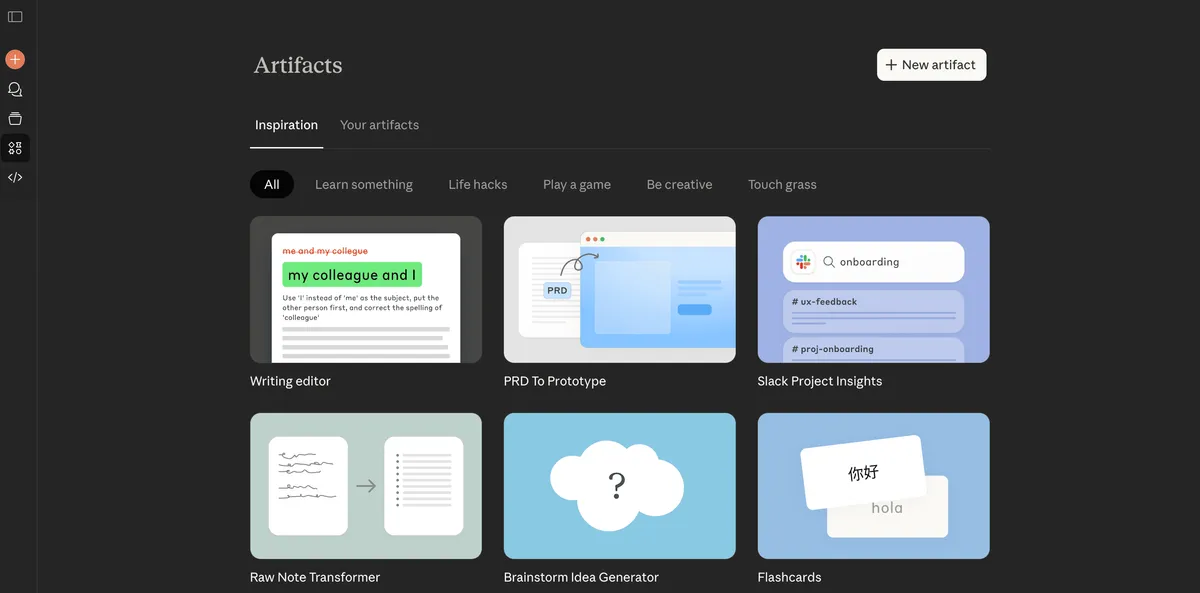Open the Flashcards artifact
The width and height of the screenshot is (1200, 593).
[x=873, y=486]
